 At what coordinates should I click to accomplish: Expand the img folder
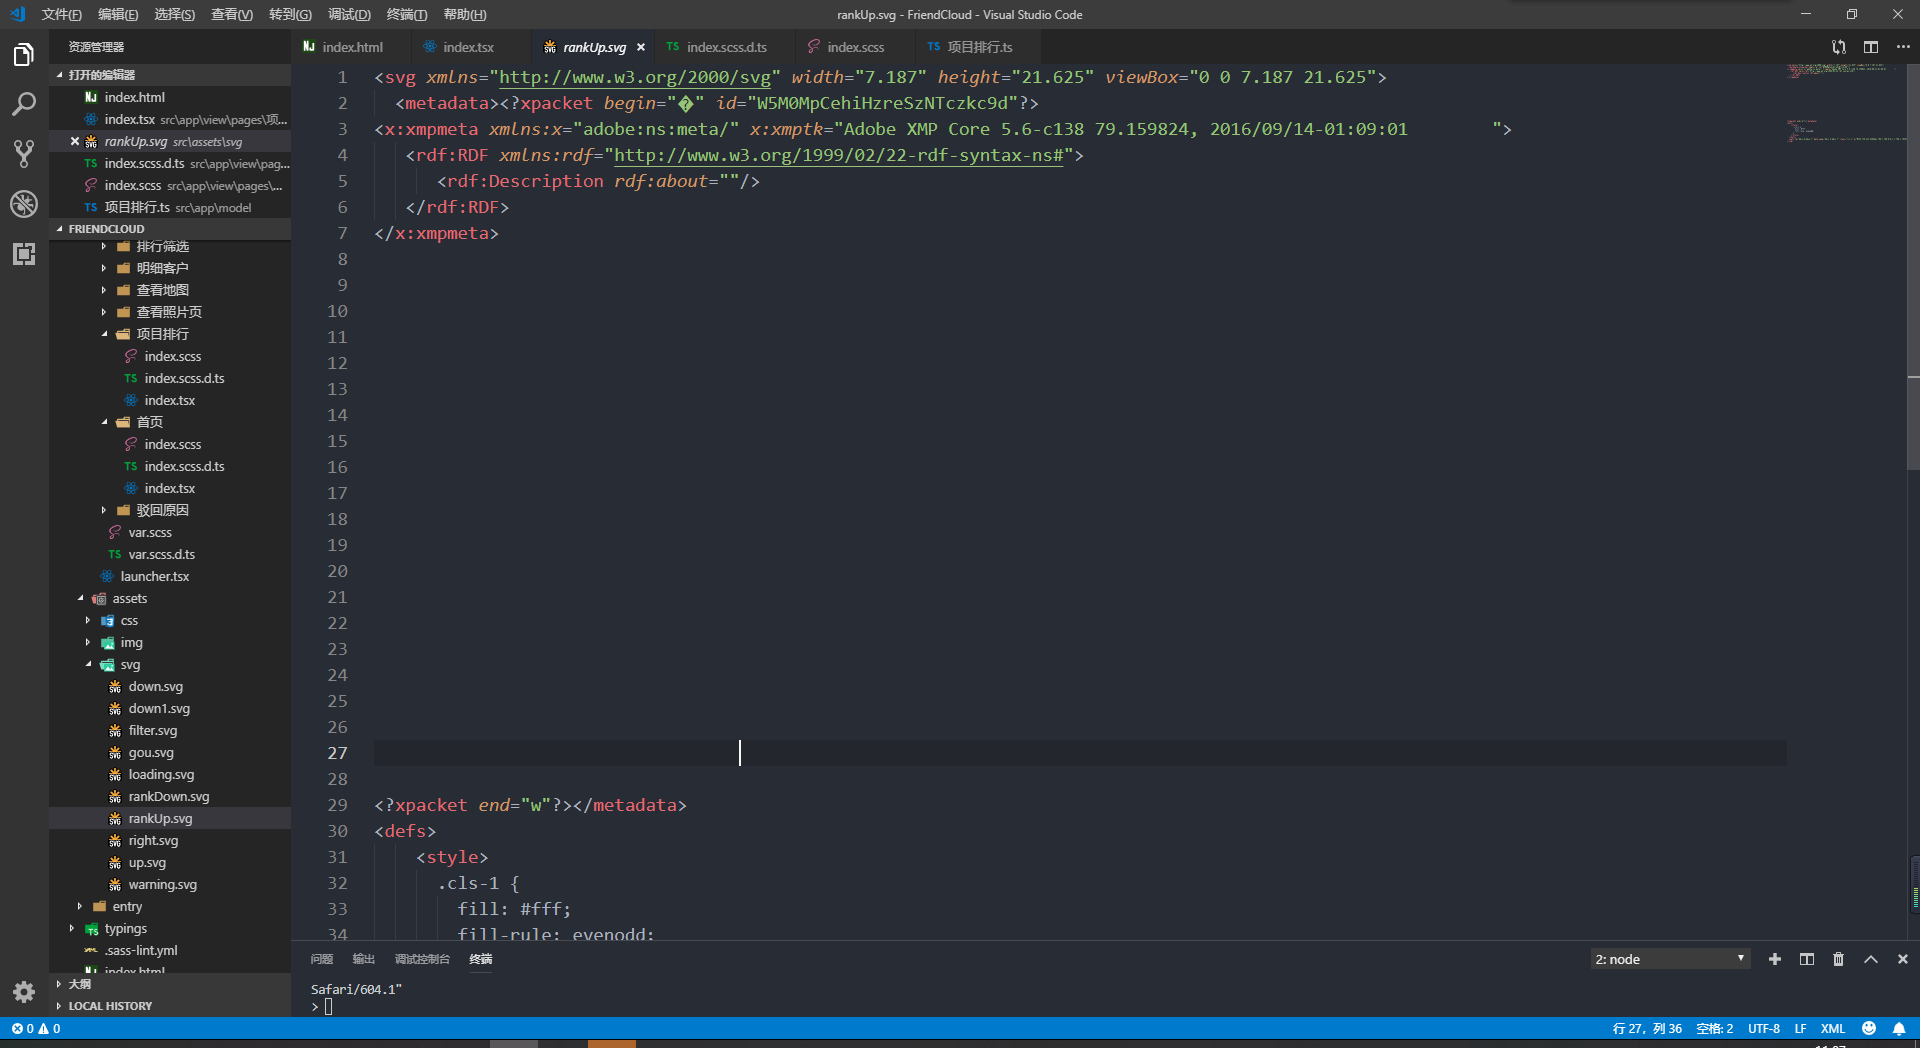pos(131,642)
